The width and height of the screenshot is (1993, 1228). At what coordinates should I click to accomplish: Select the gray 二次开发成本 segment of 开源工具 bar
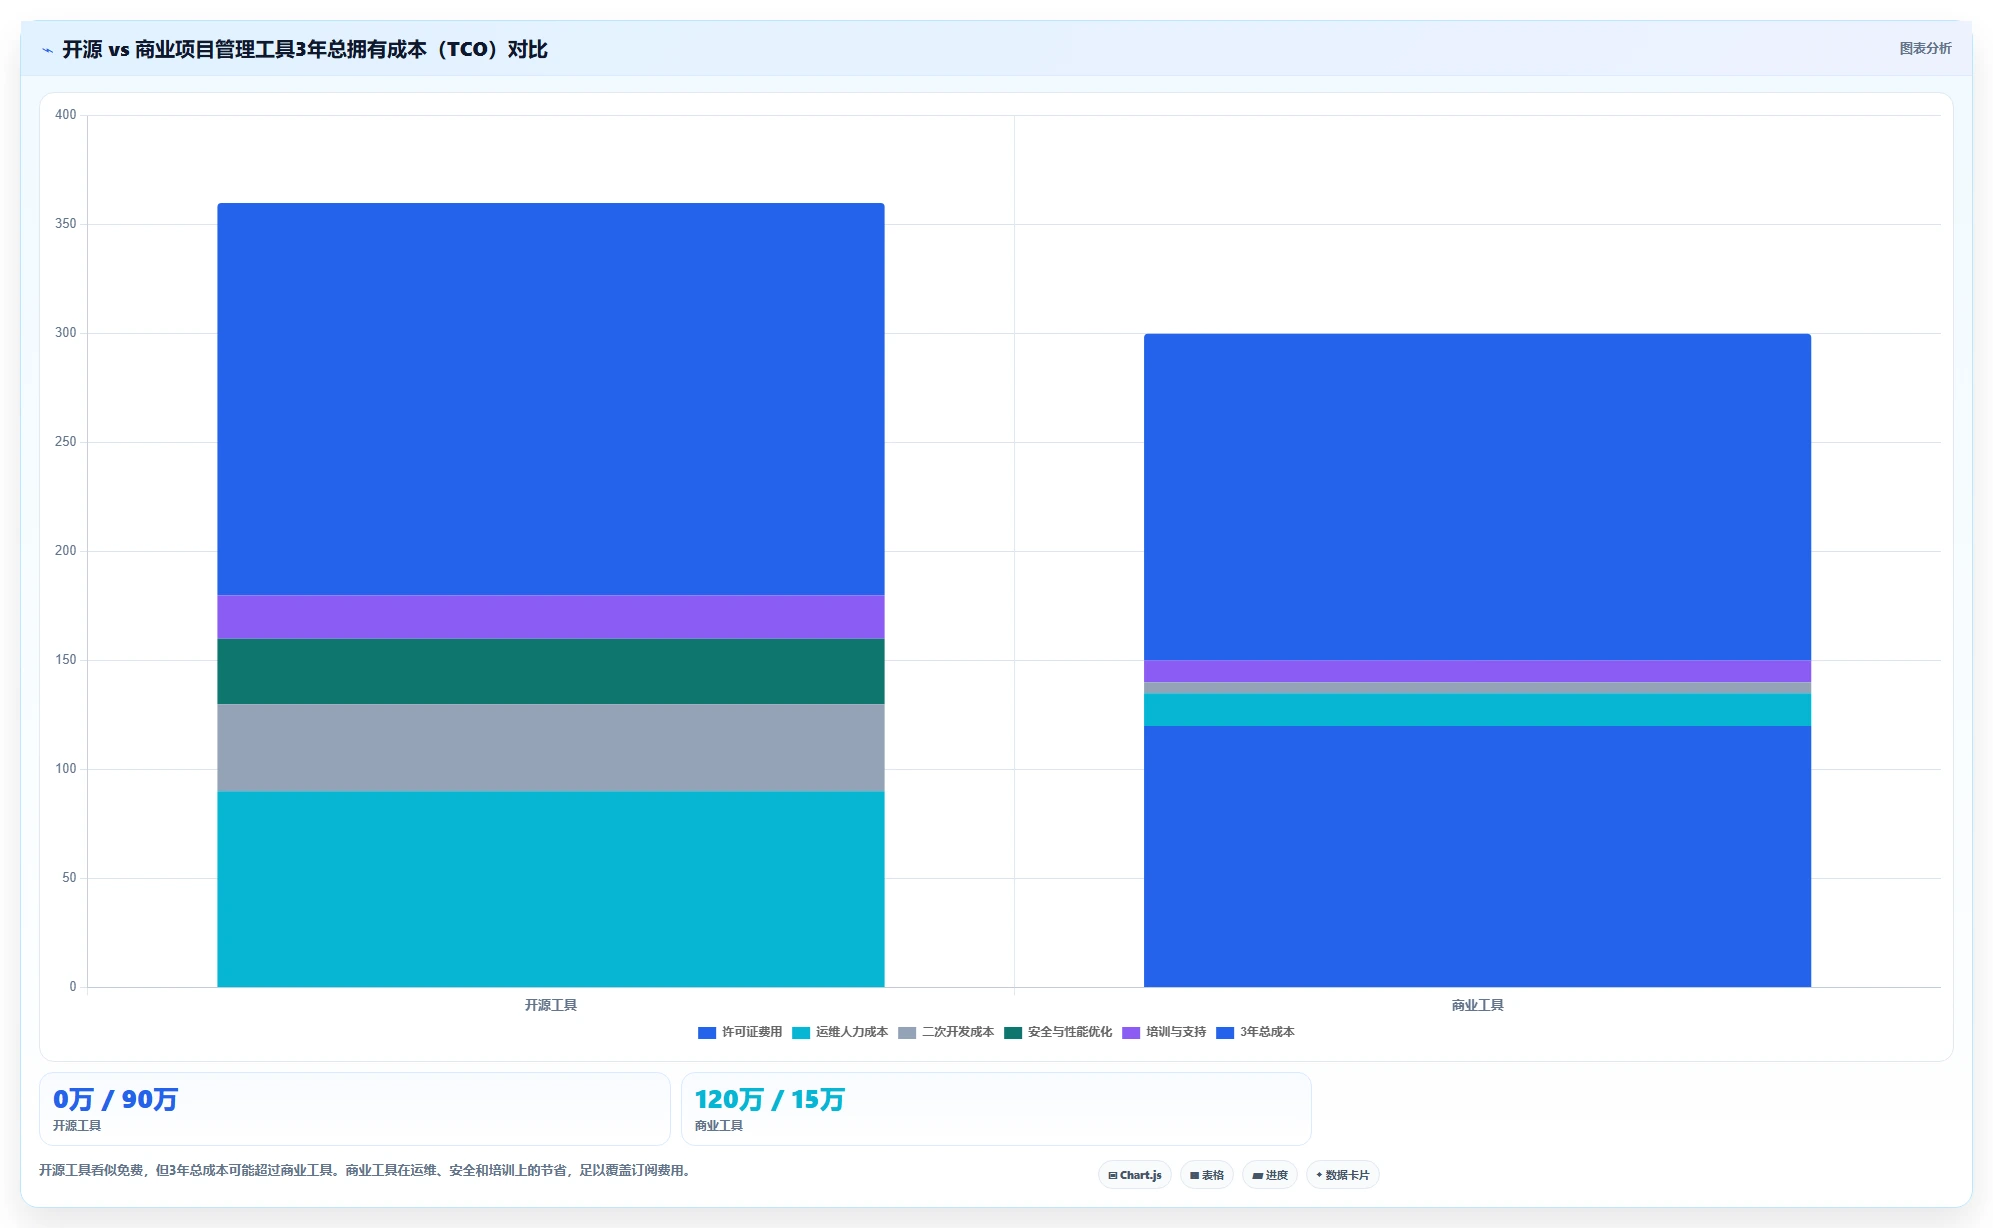[551, 748]
